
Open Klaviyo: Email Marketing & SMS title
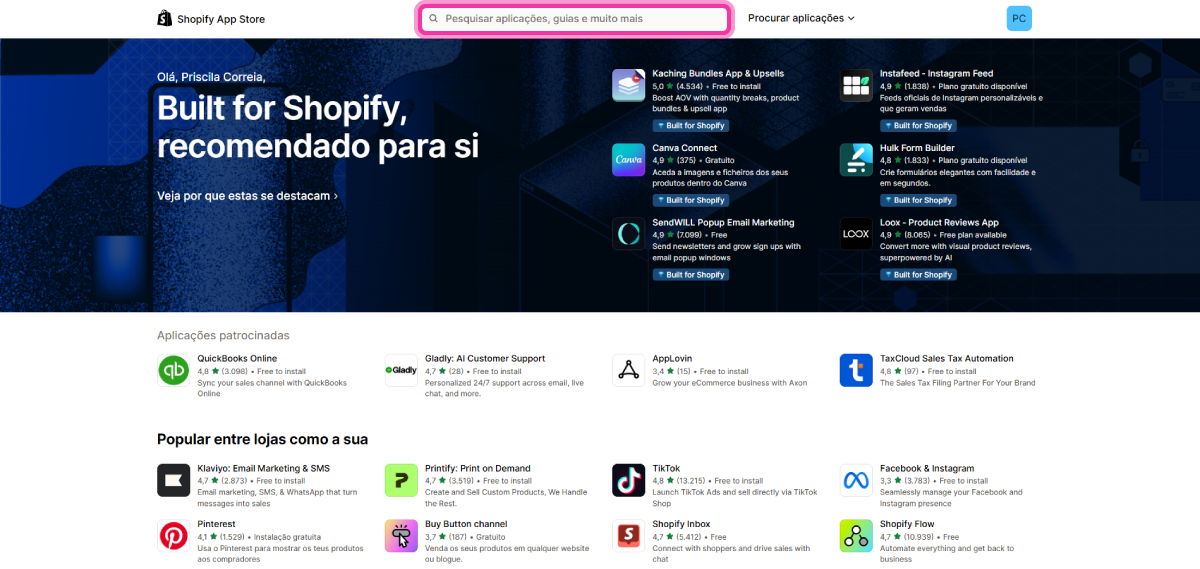[x=263, y=468]
